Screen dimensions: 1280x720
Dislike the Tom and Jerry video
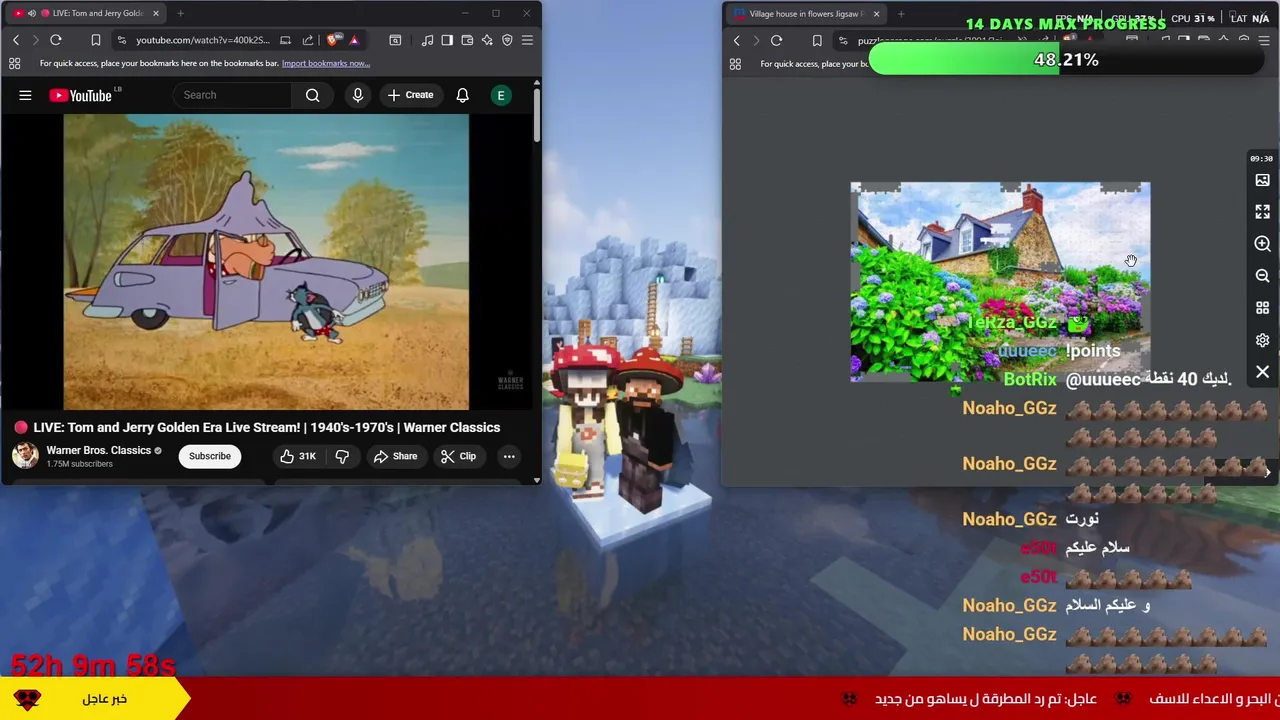(342, 456)
